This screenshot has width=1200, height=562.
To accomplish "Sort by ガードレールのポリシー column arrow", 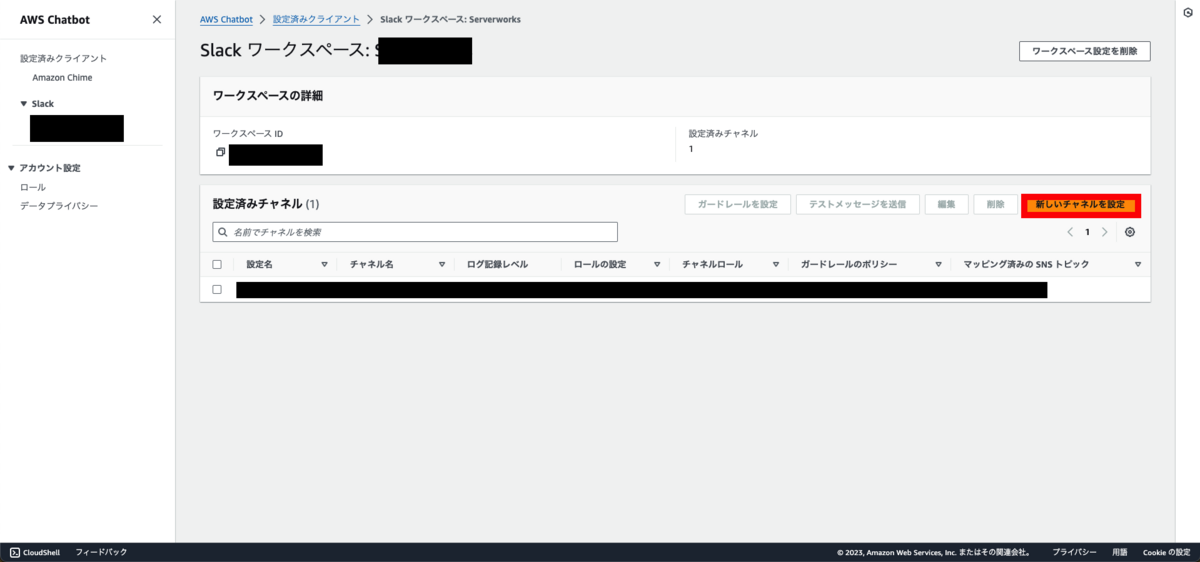I will tap(939, 265).
